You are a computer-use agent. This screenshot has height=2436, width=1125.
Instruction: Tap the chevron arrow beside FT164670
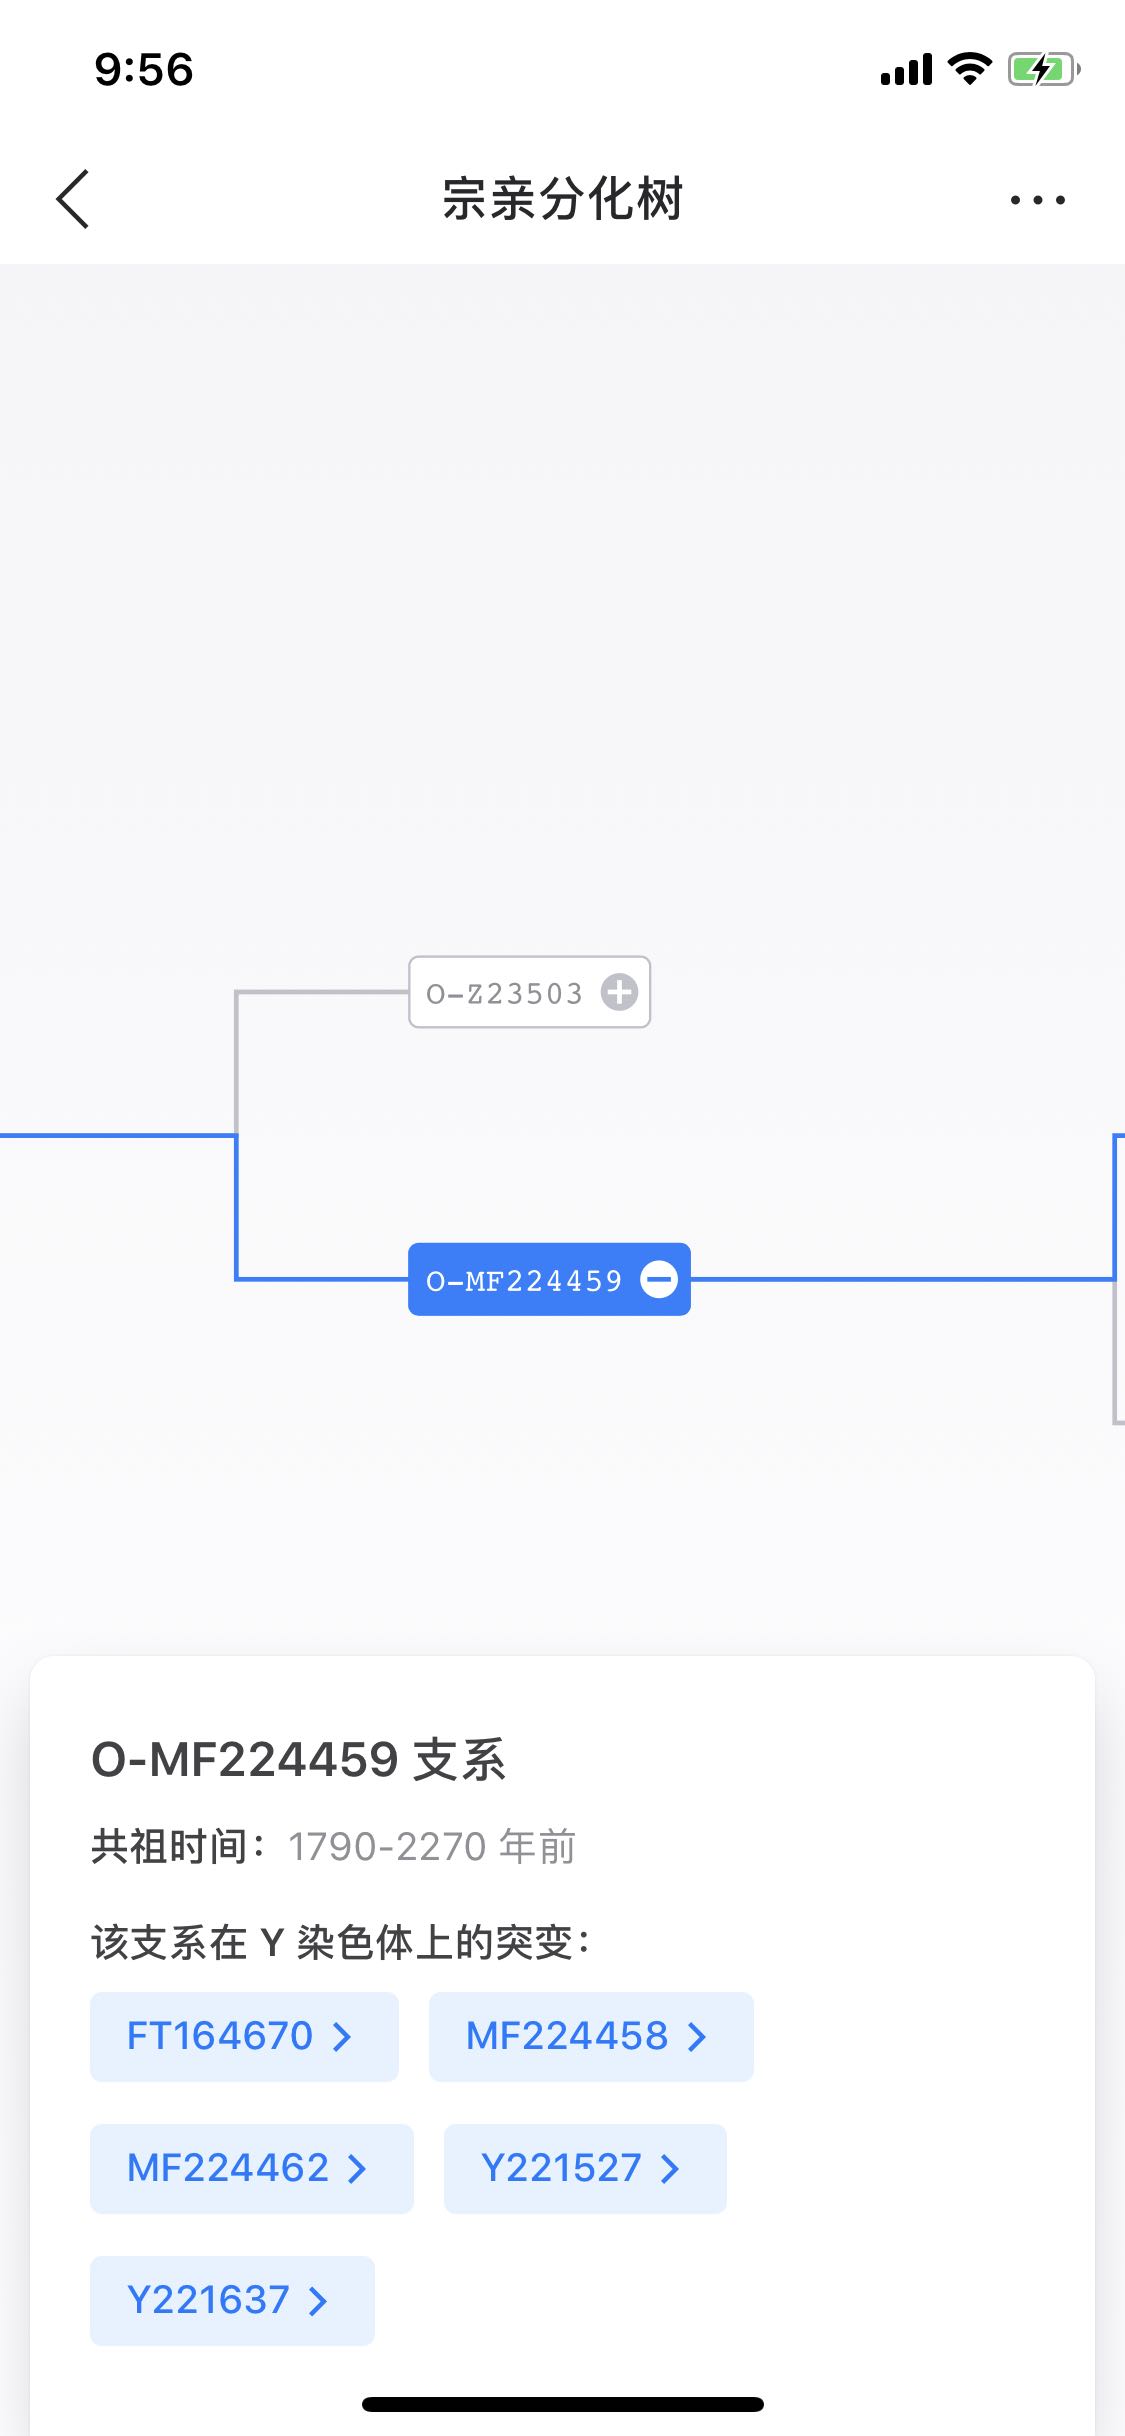coord(342,2037)
